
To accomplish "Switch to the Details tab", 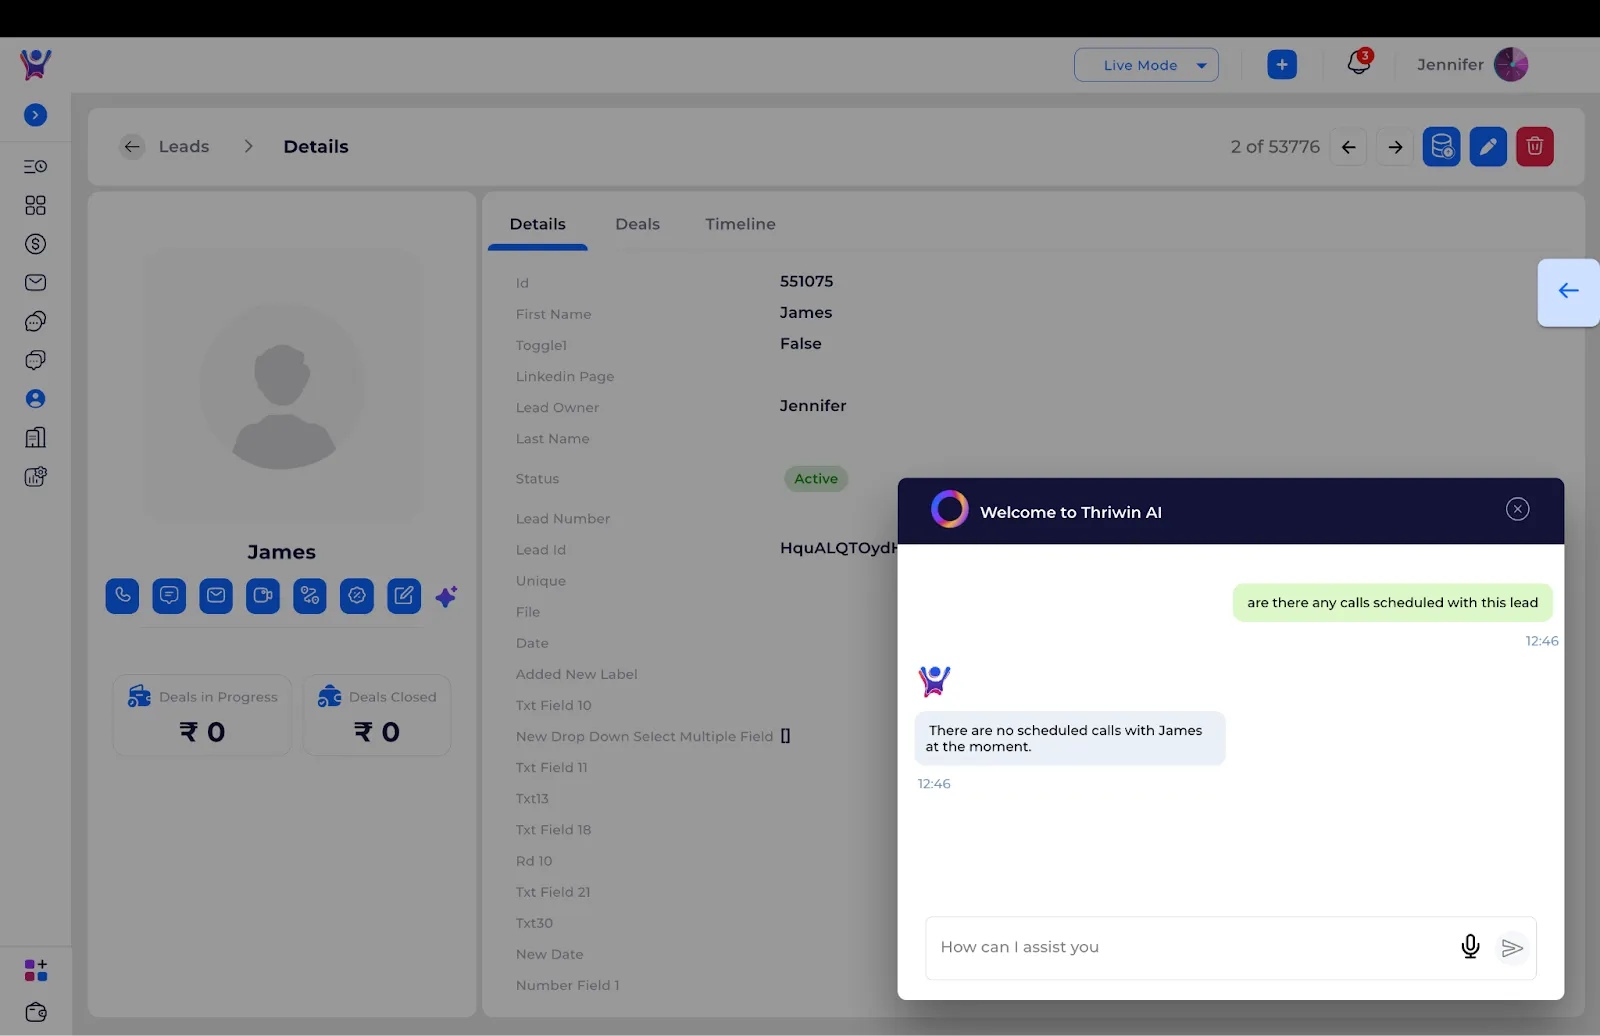I will pos(538,225).
